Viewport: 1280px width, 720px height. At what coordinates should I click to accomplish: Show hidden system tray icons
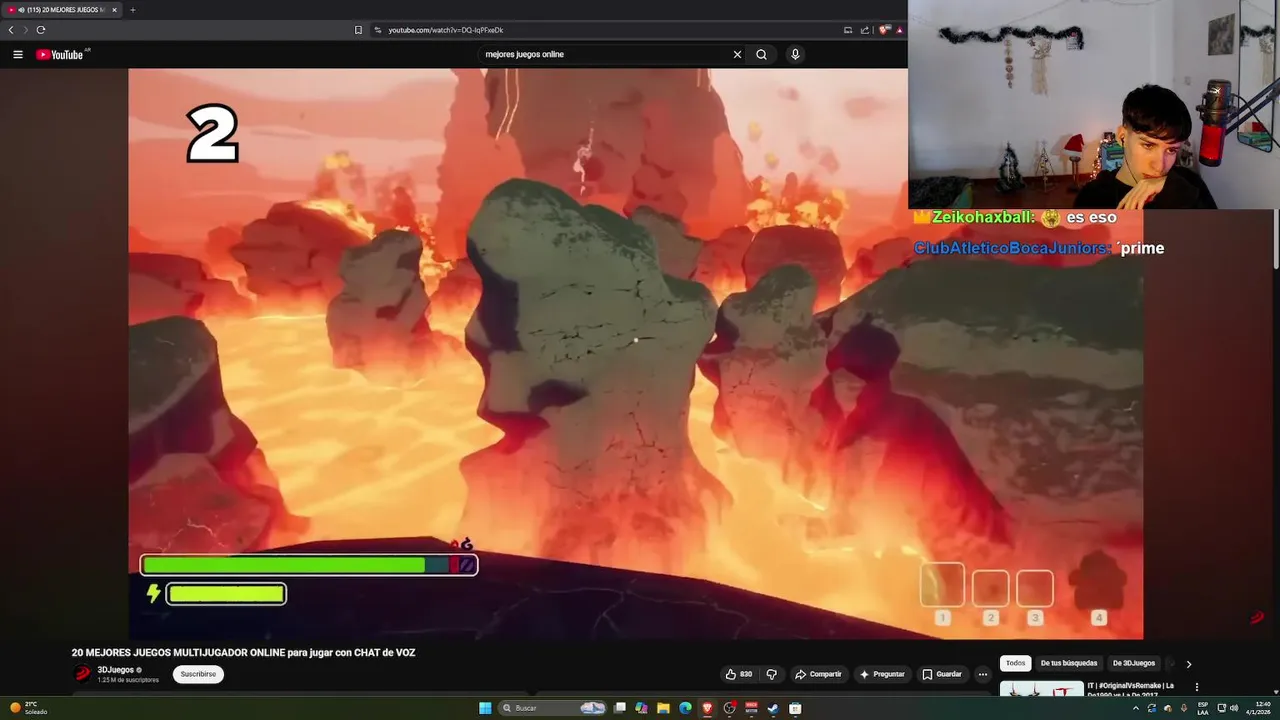coord(1136,708)
